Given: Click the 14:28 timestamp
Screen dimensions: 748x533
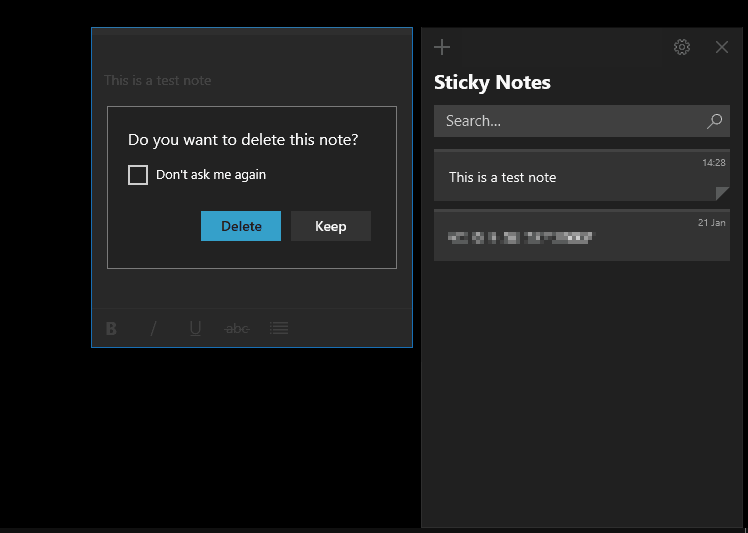Looking at the screenshot, I should (714, 163).
